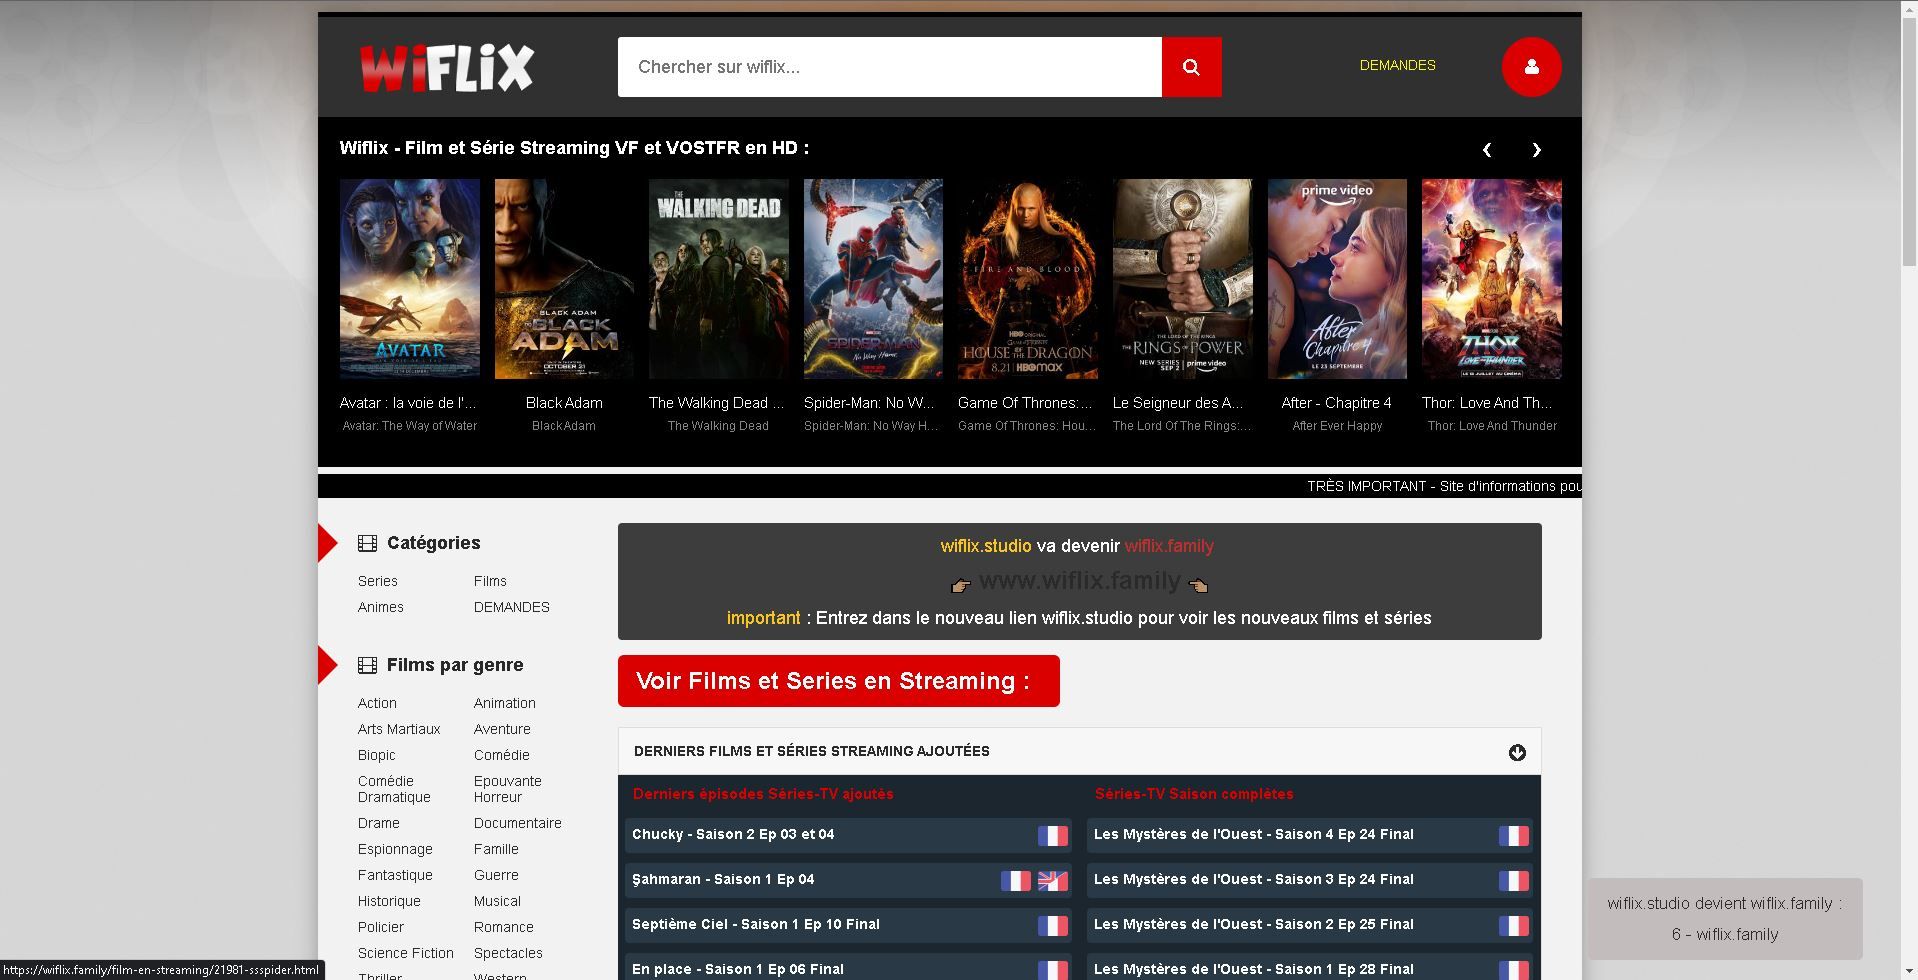Click the page vertical scrollbar
Image resolution: width=1918 pixels, height=980 pixels.
point(1909,140)
